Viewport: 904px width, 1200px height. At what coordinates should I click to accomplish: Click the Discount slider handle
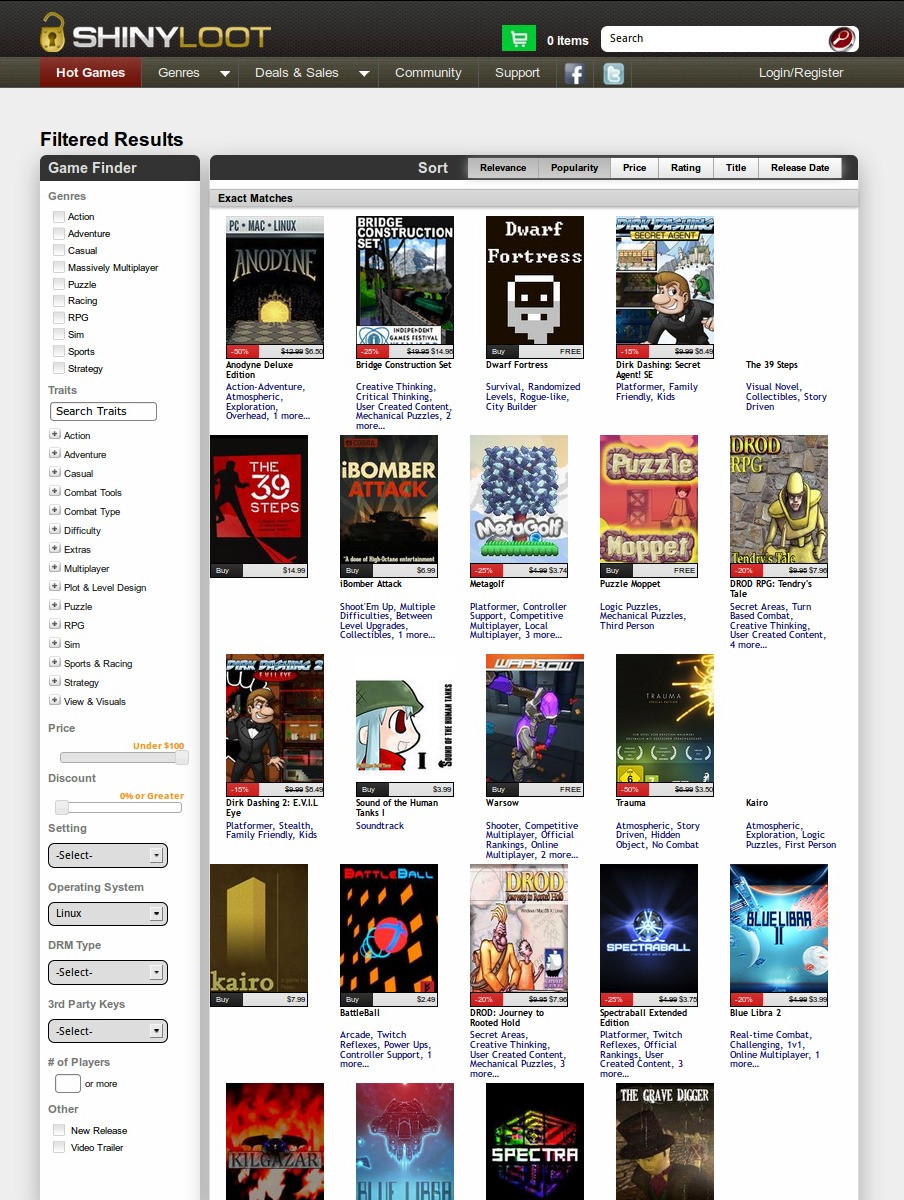[62, 807]
